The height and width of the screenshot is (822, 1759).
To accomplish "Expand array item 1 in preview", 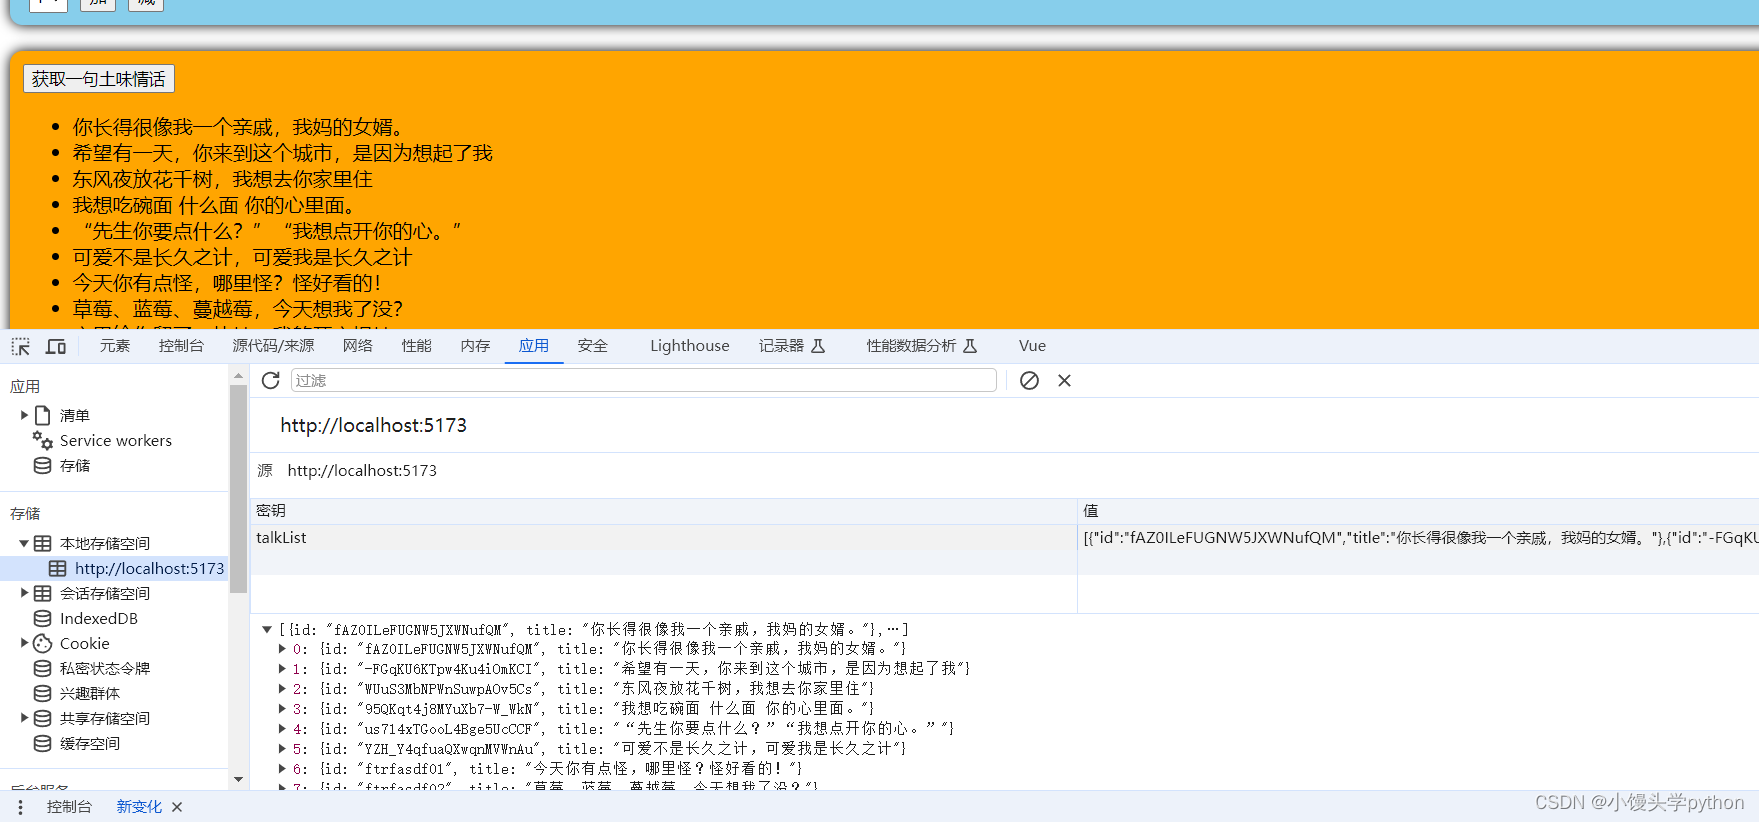I will [x=282, y=669].
